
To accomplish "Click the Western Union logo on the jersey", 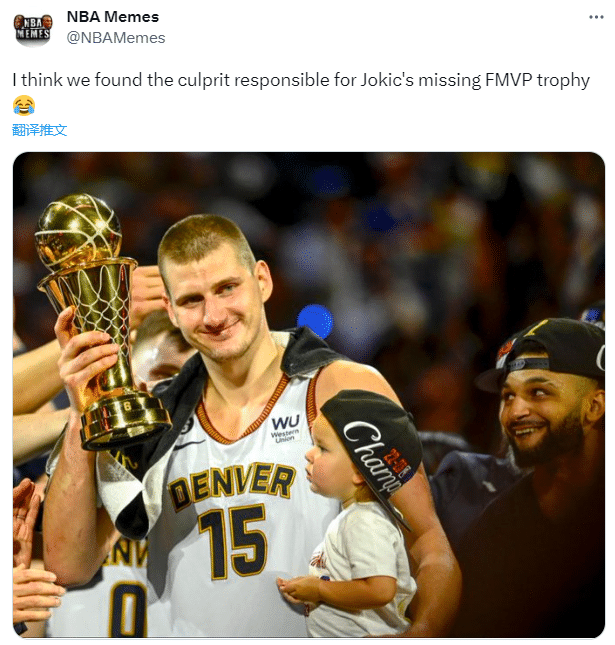I will (x=285, y=429).
